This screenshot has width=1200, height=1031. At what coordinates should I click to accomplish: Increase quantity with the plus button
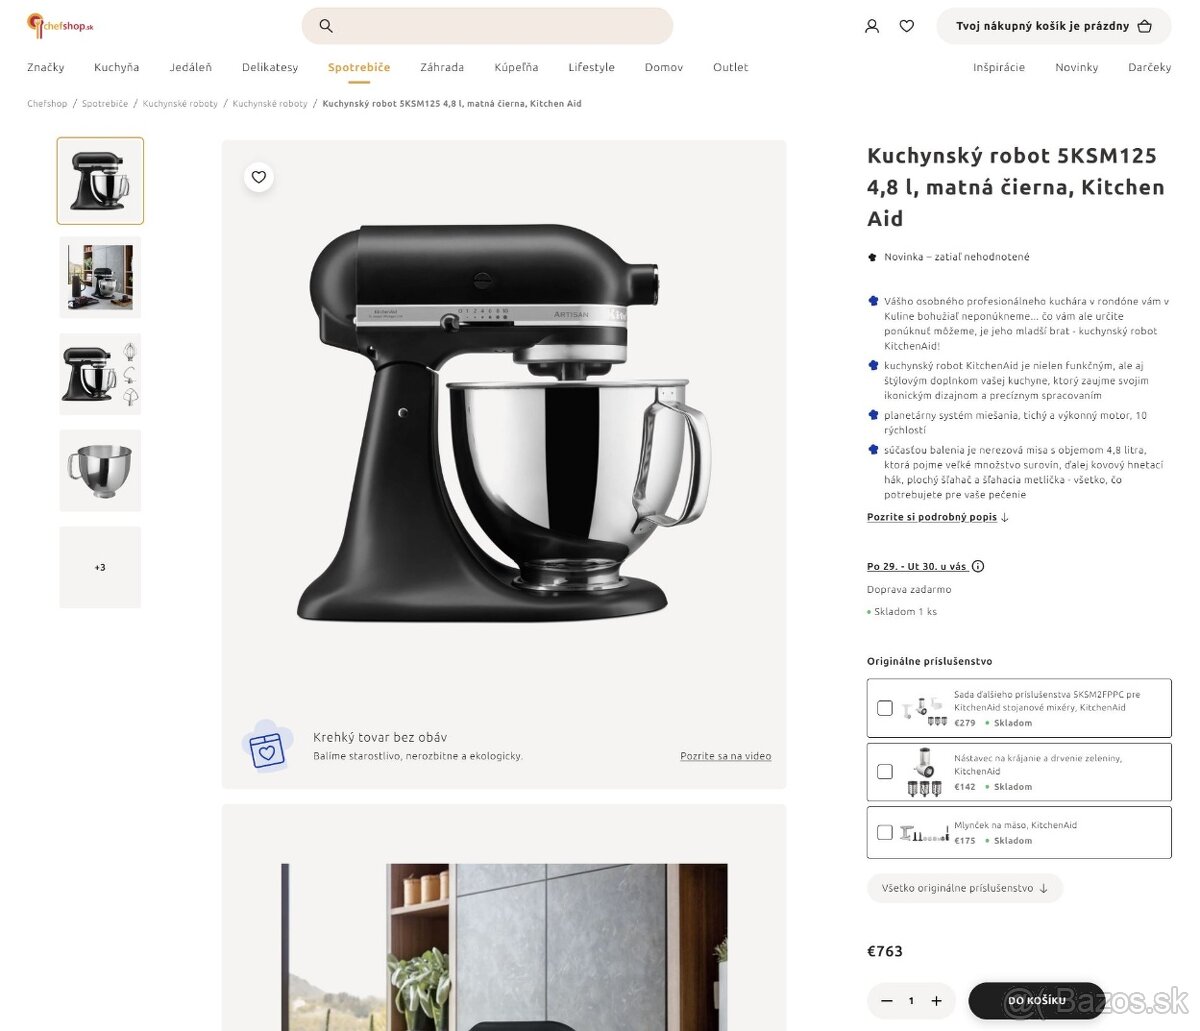pos(936,1001)
